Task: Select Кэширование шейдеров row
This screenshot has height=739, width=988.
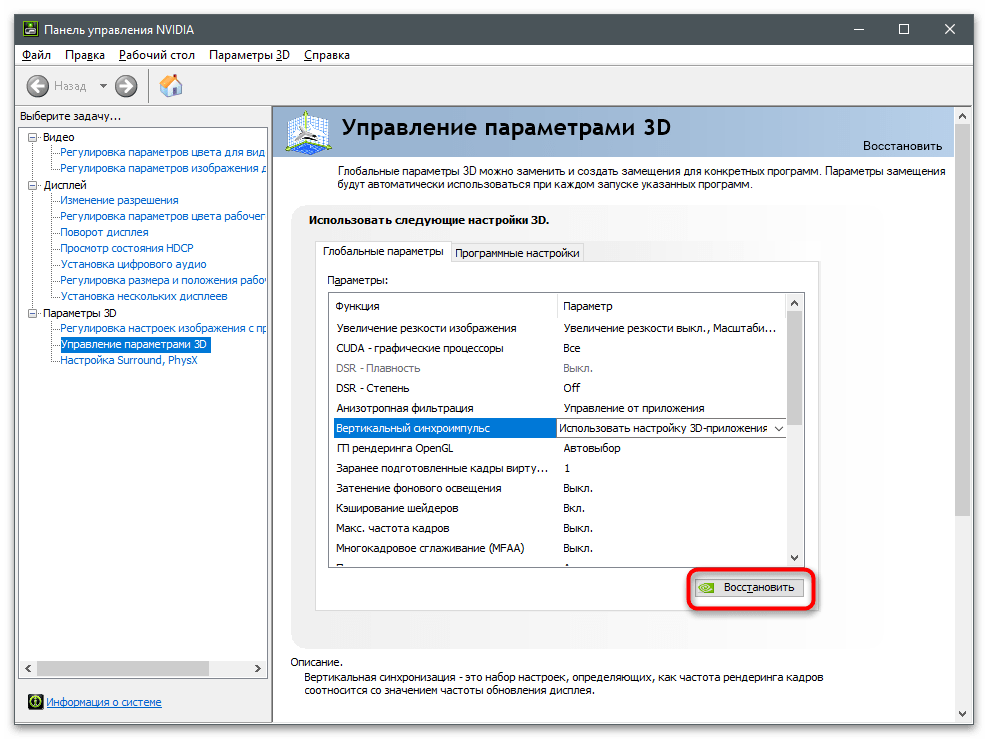Action: pyautogui.click(x=558, y=508)
